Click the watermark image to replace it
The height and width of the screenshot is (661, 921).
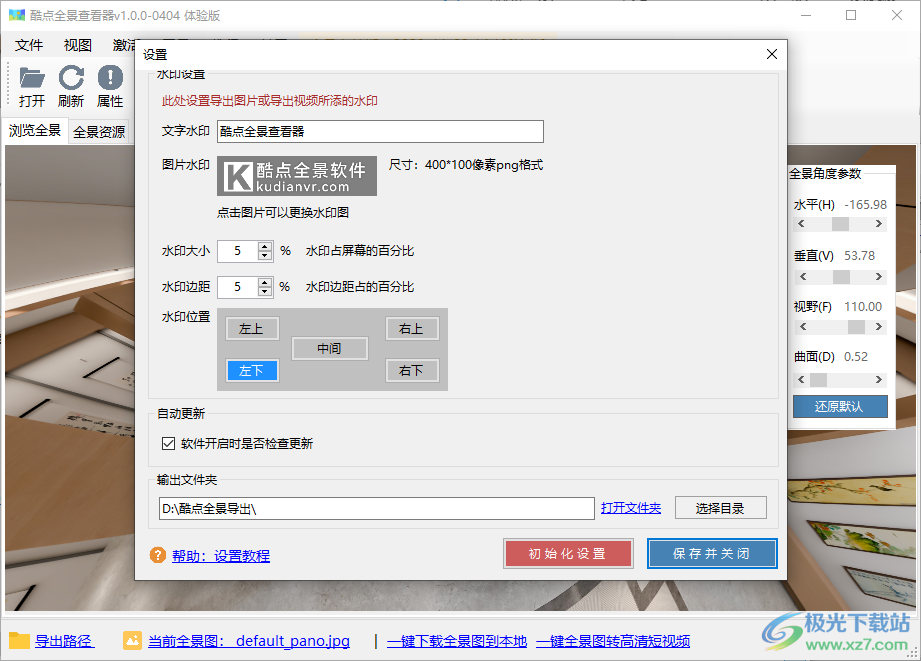pyautogui.click(x=297, y=176)
